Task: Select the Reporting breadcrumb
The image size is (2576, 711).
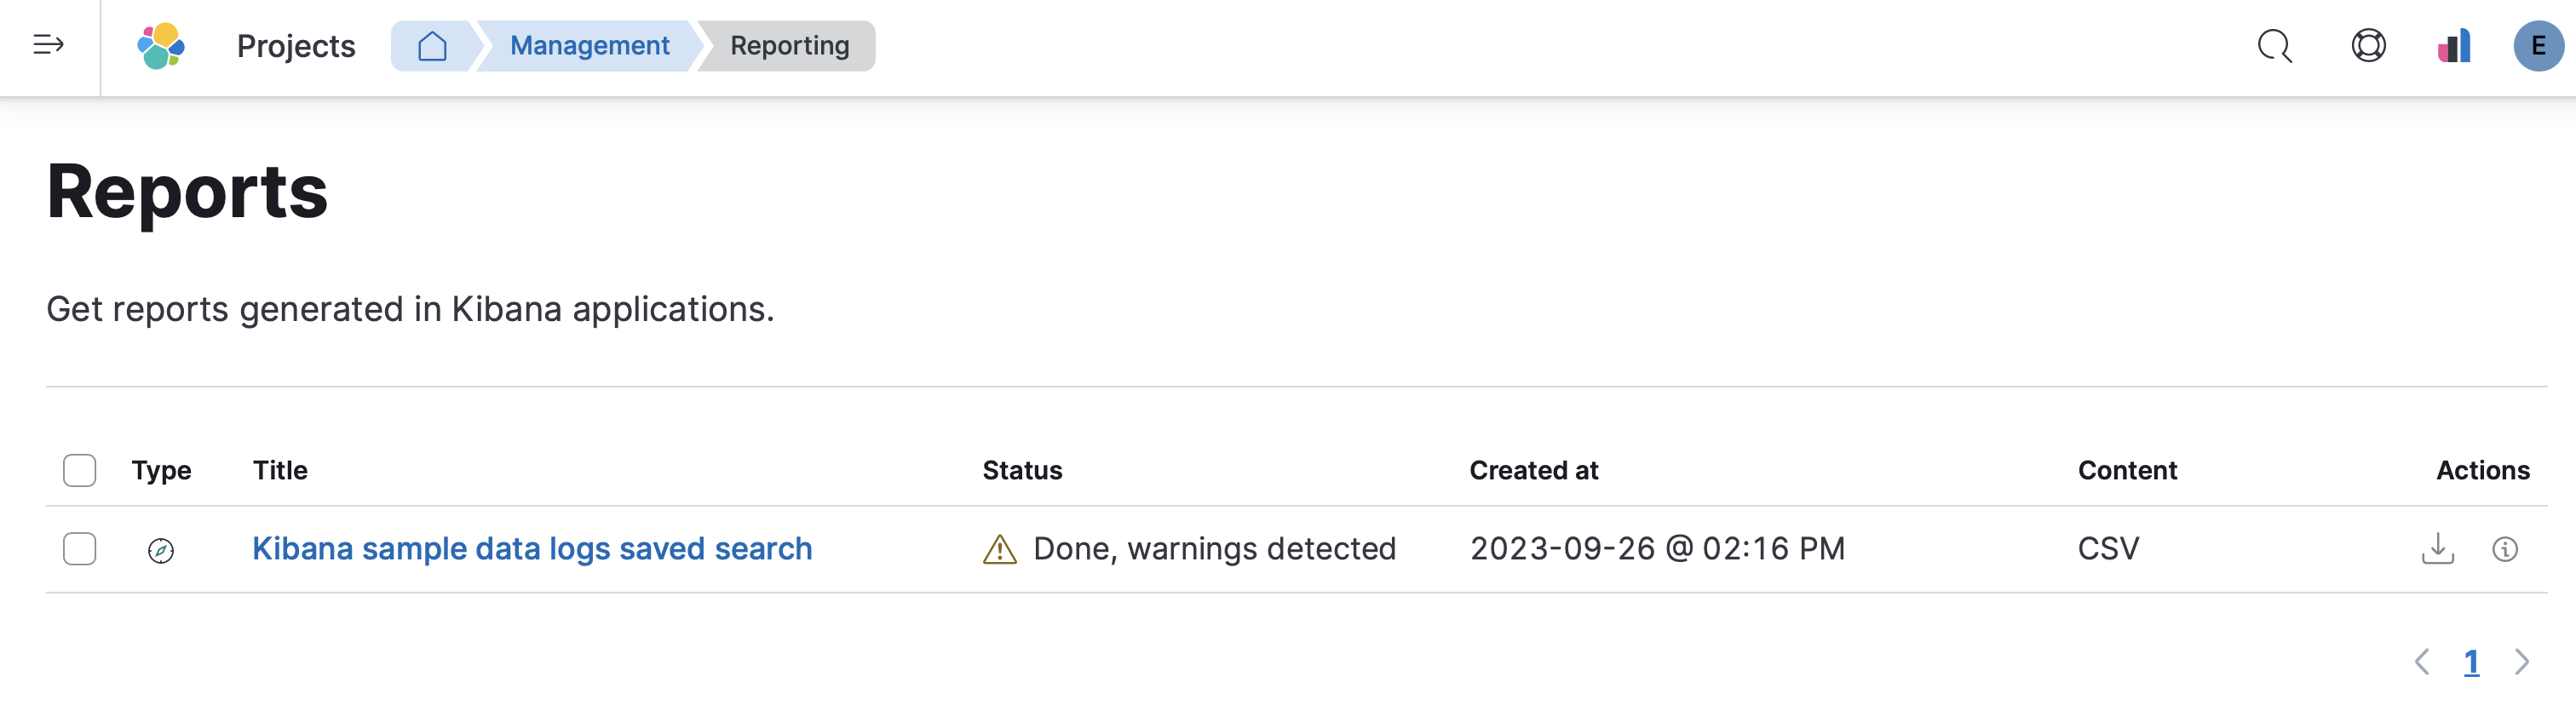Action: tap(789, 46)
